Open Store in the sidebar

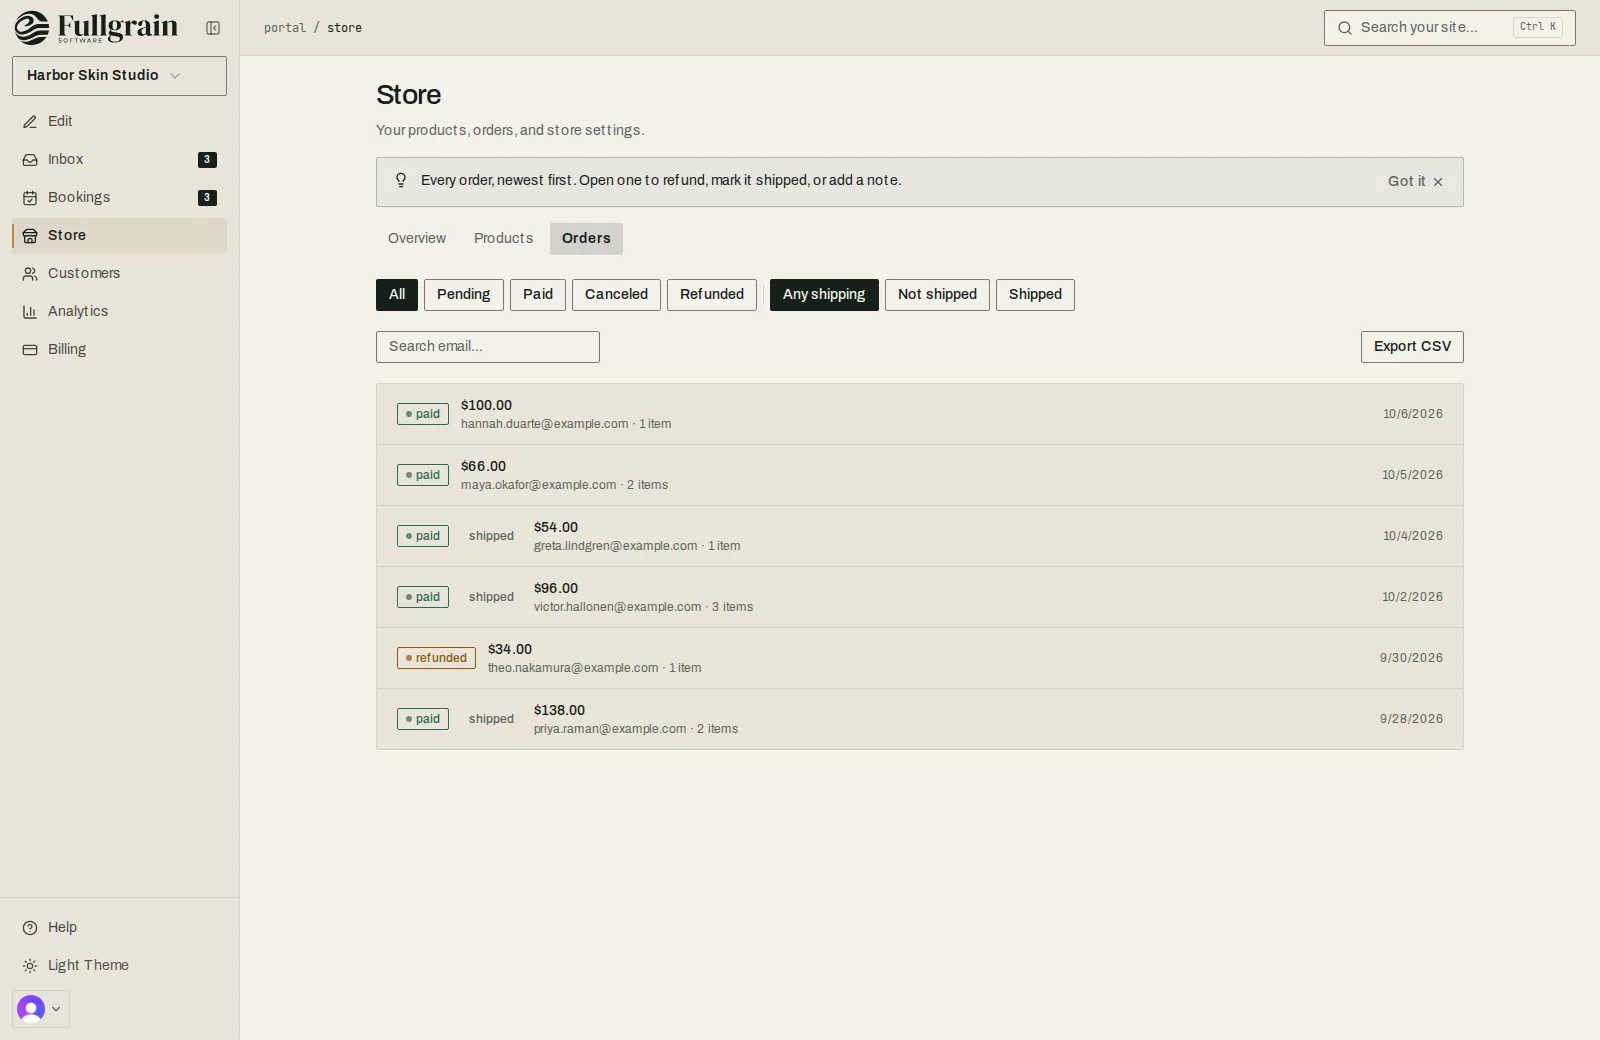click(119, 236)
